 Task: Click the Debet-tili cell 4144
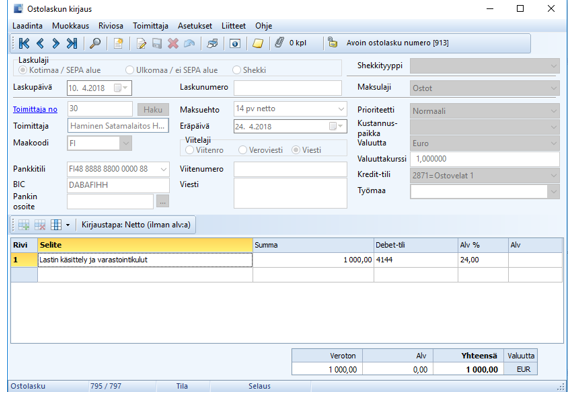[x=416, y=260]
